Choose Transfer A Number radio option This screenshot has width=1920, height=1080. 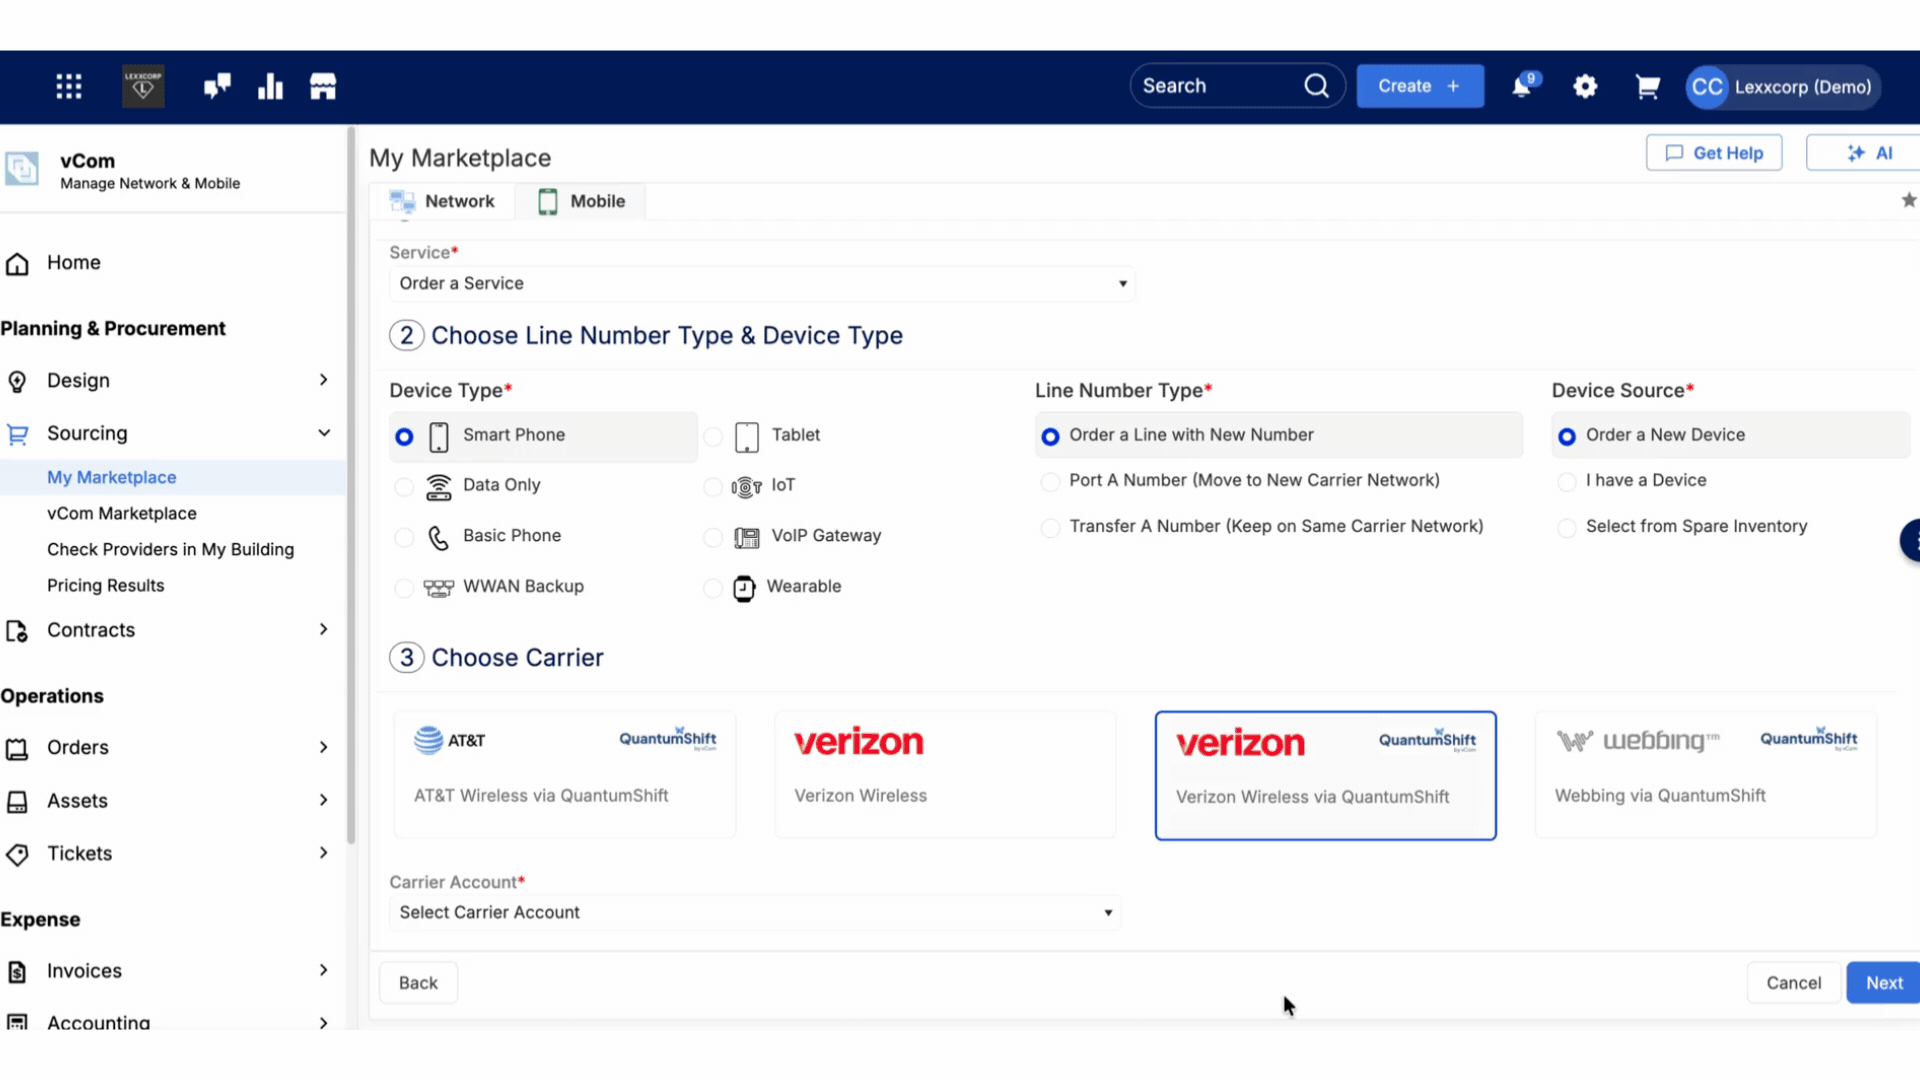point(1050,527)
